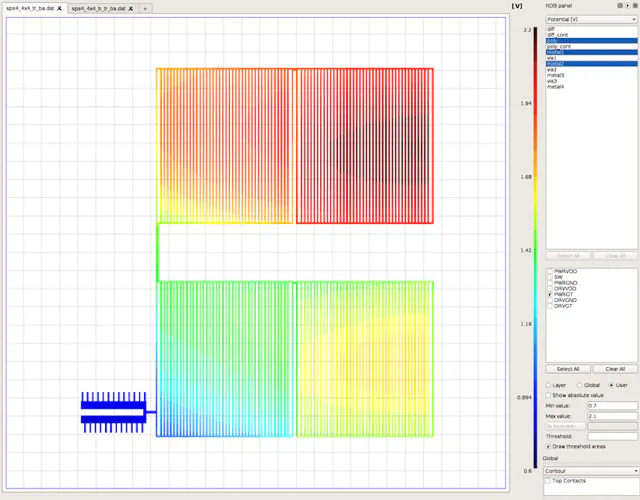Click the 2.2 label on color scale
640x500 pixels.
point(527,30)
